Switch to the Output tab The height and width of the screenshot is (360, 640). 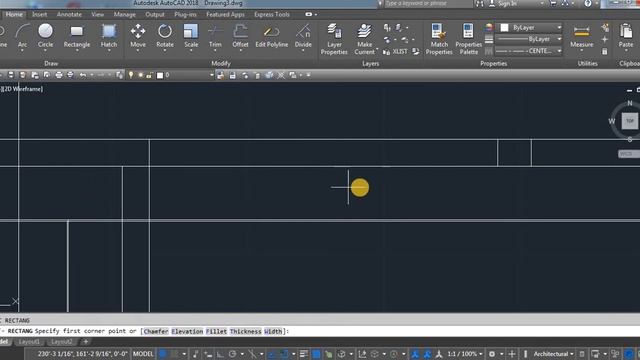[x=155, y=14]
